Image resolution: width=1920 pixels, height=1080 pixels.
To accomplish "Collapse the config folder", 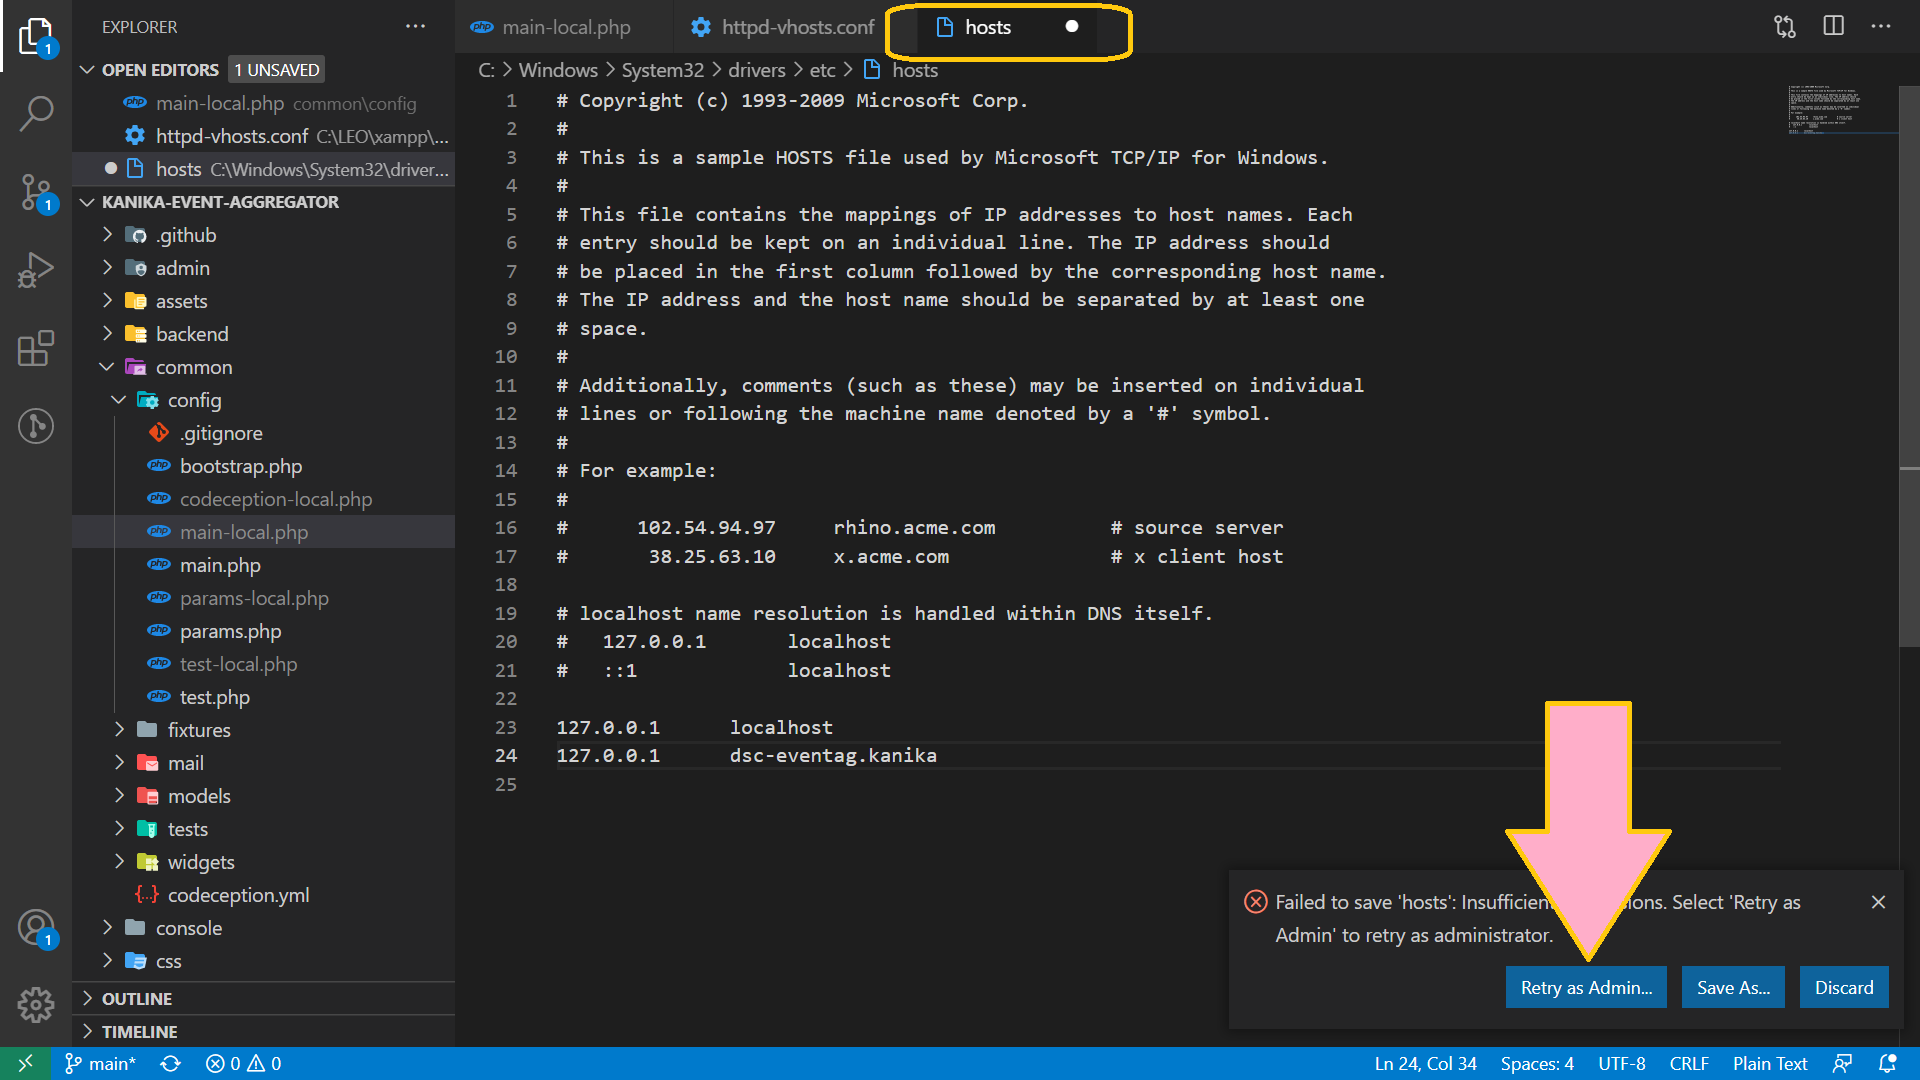I will (119, 400).
